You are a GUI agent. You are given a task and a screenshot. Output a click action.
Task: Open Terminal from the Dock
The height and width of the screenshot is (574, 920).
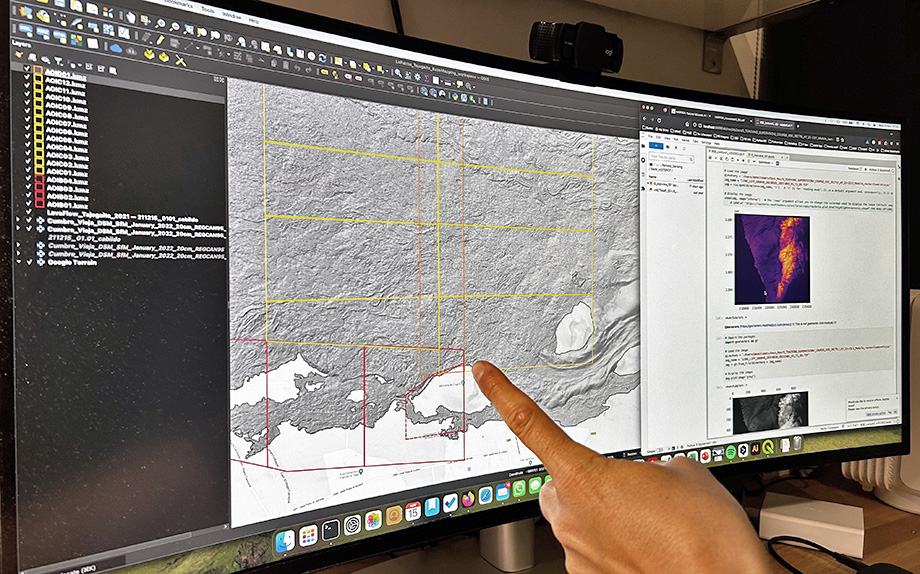click(330, 531)
